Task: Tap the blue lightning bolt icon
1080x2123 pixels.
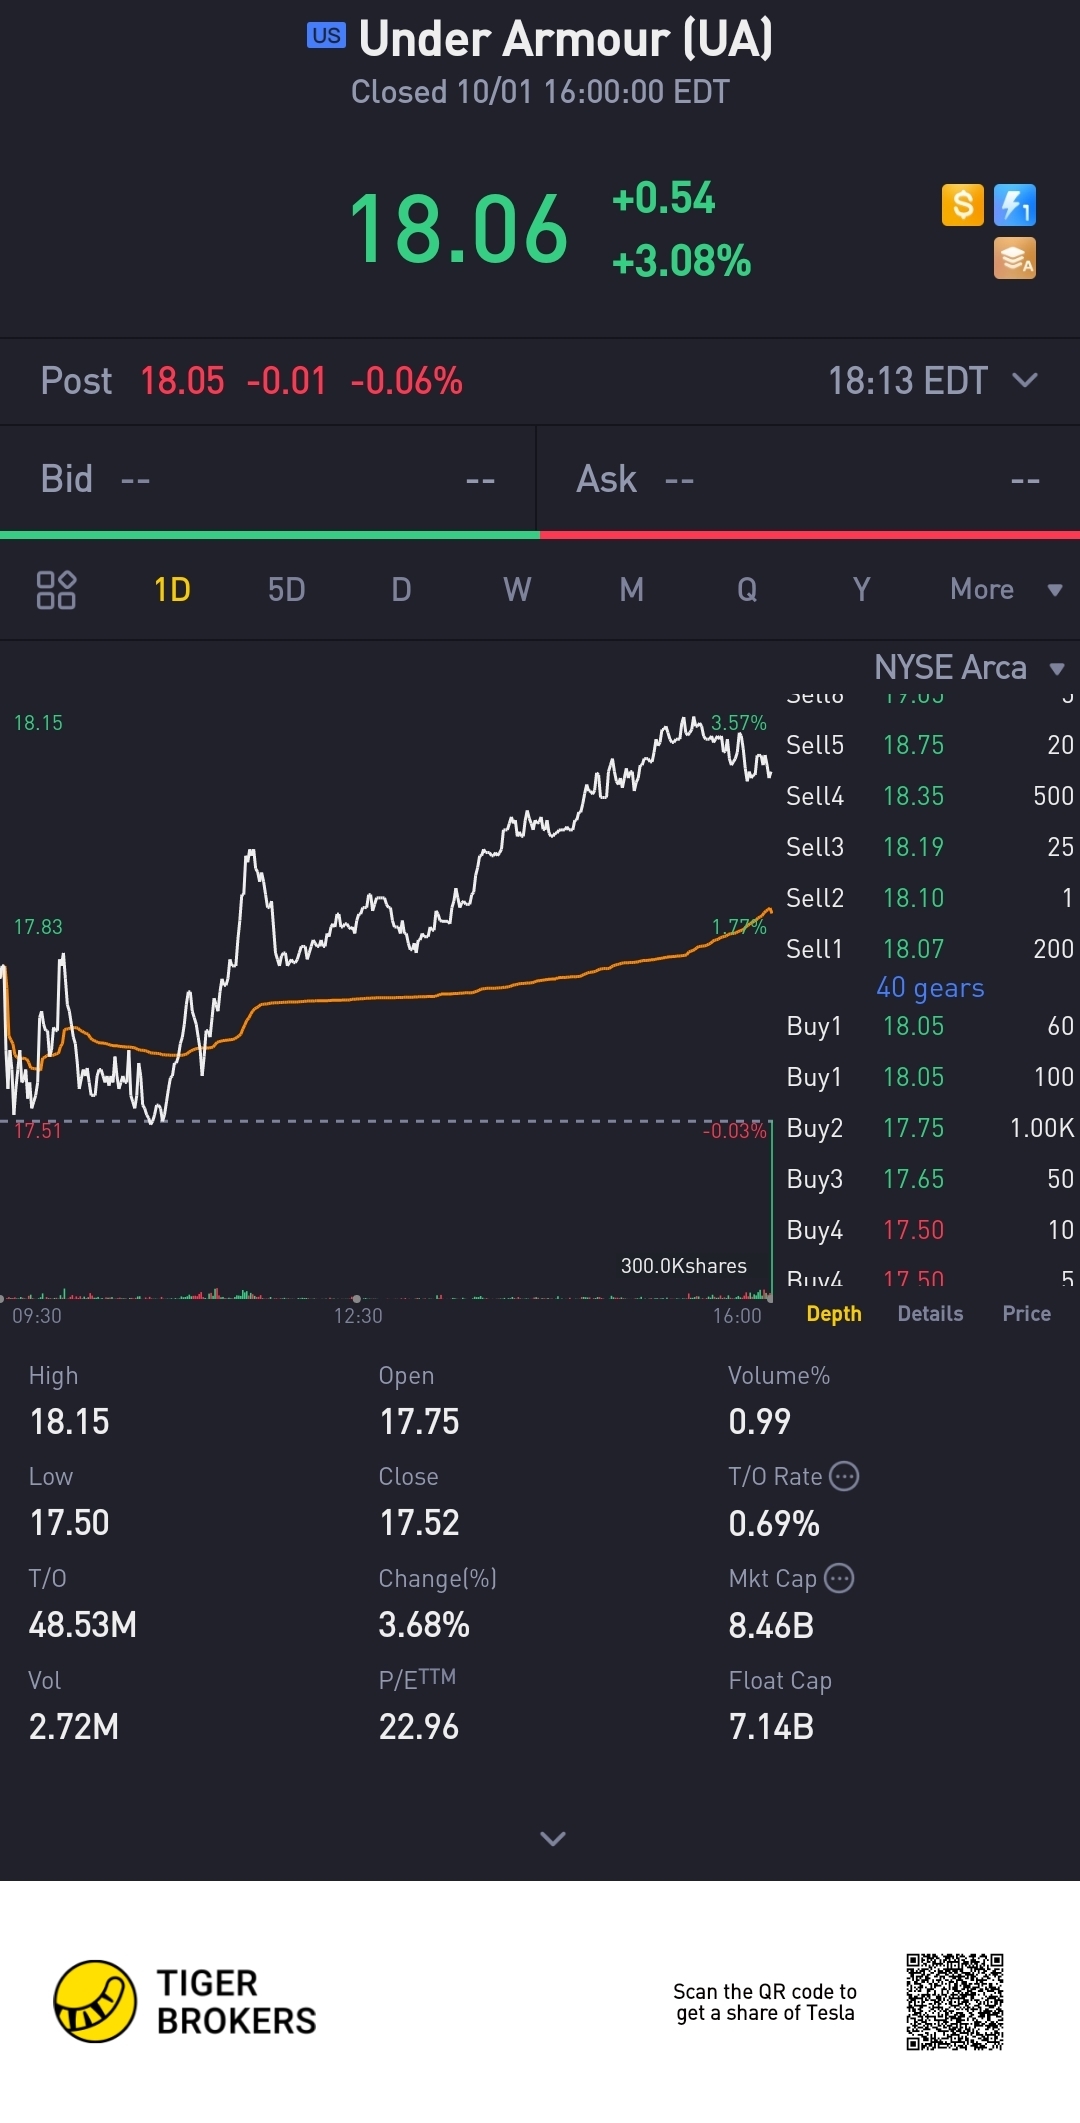Action: click(1015, 205)
